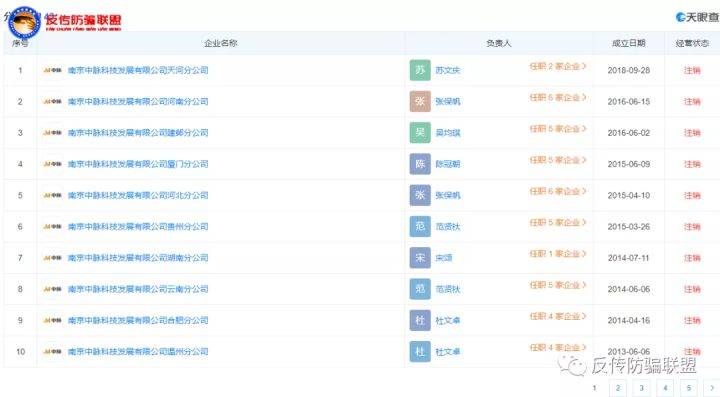The height and width of the screenshot is (397, 720).
Task: Open the 天河分公司 company link in row 1
Action: pyautogui.click(x=138, y=70)
